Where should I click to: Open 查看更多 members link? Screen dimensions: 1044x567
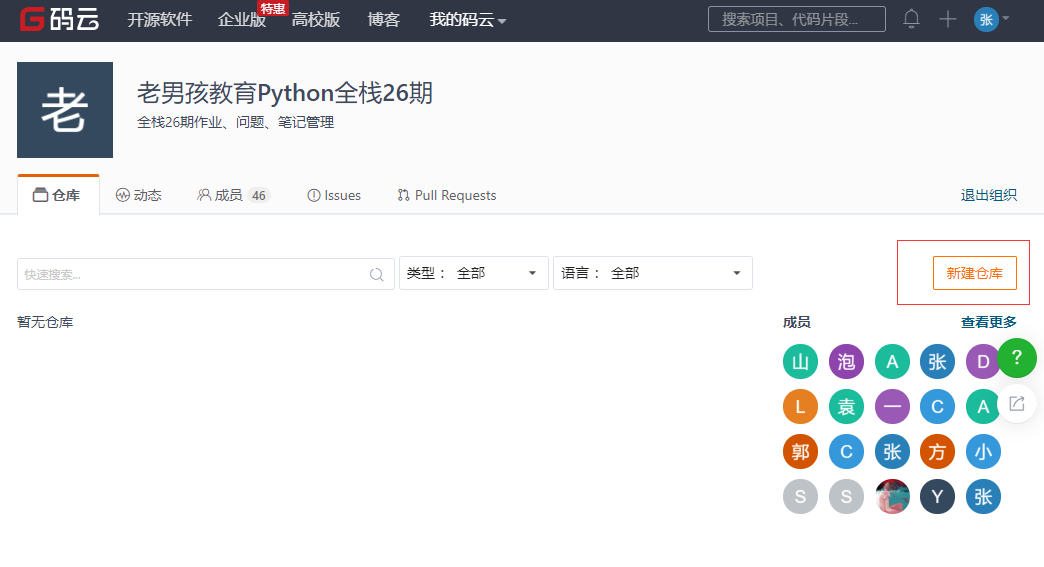[x=988, y=322]
